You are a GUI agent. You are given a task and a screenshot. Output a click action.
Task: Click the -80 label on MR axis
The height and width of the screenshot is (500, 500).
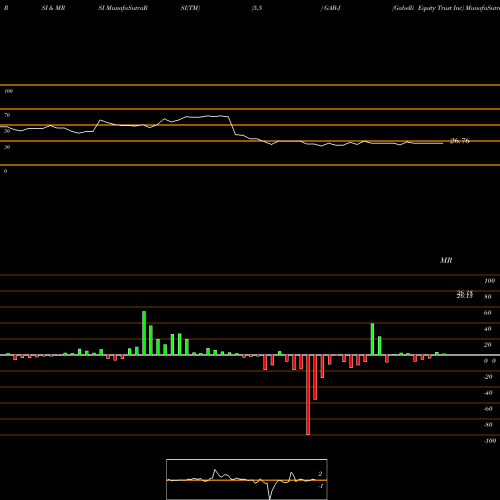tap(488, 425)
